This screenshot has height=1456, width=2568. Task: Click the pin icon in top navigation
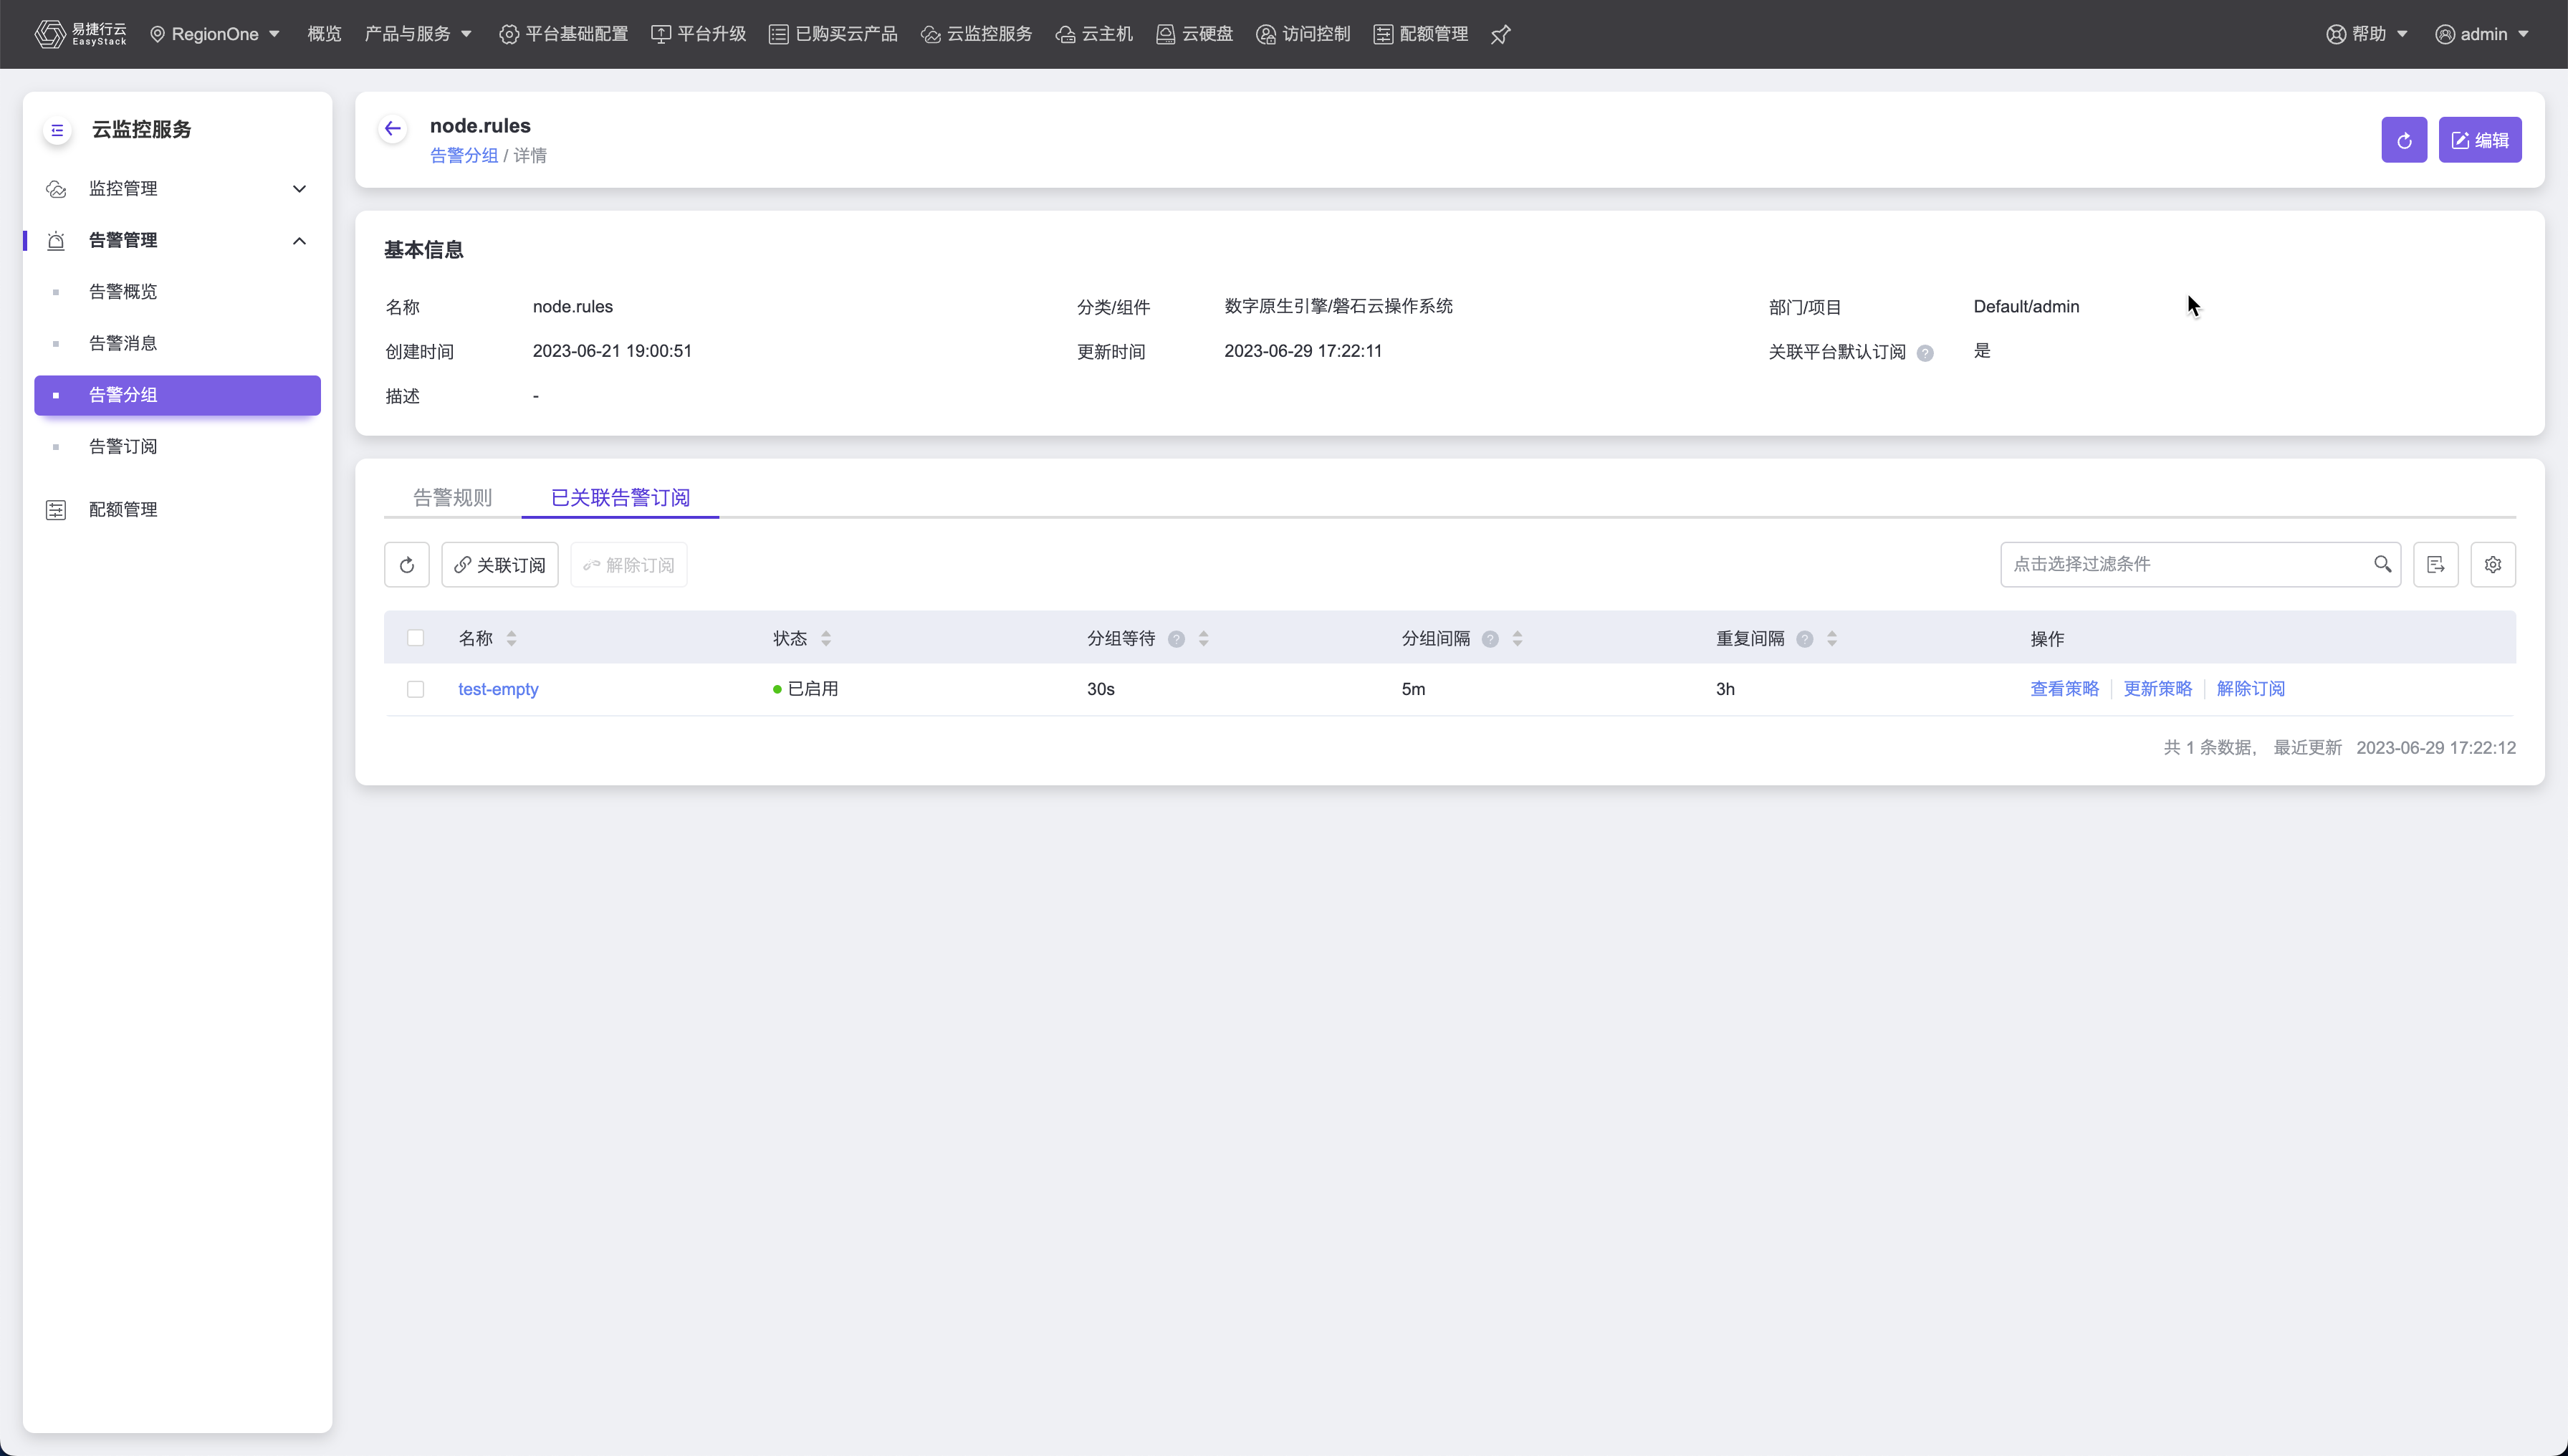coord(1500,35)
